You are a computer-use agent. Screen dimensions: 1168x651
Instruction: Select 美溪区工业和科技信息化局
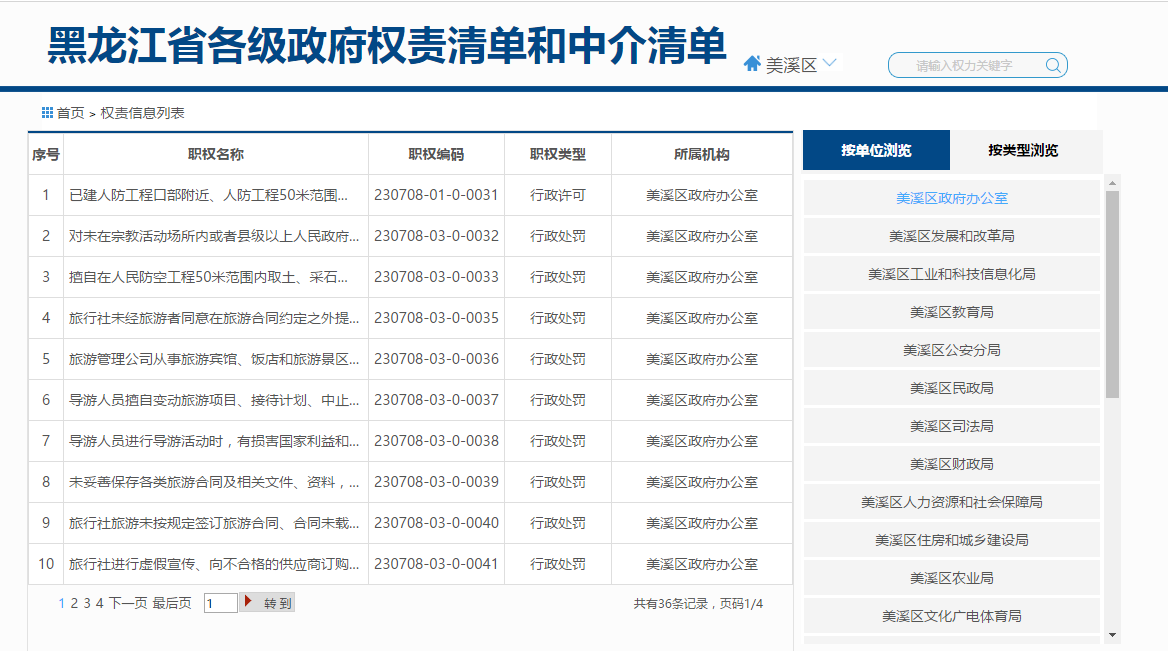[x=951, y=274]
